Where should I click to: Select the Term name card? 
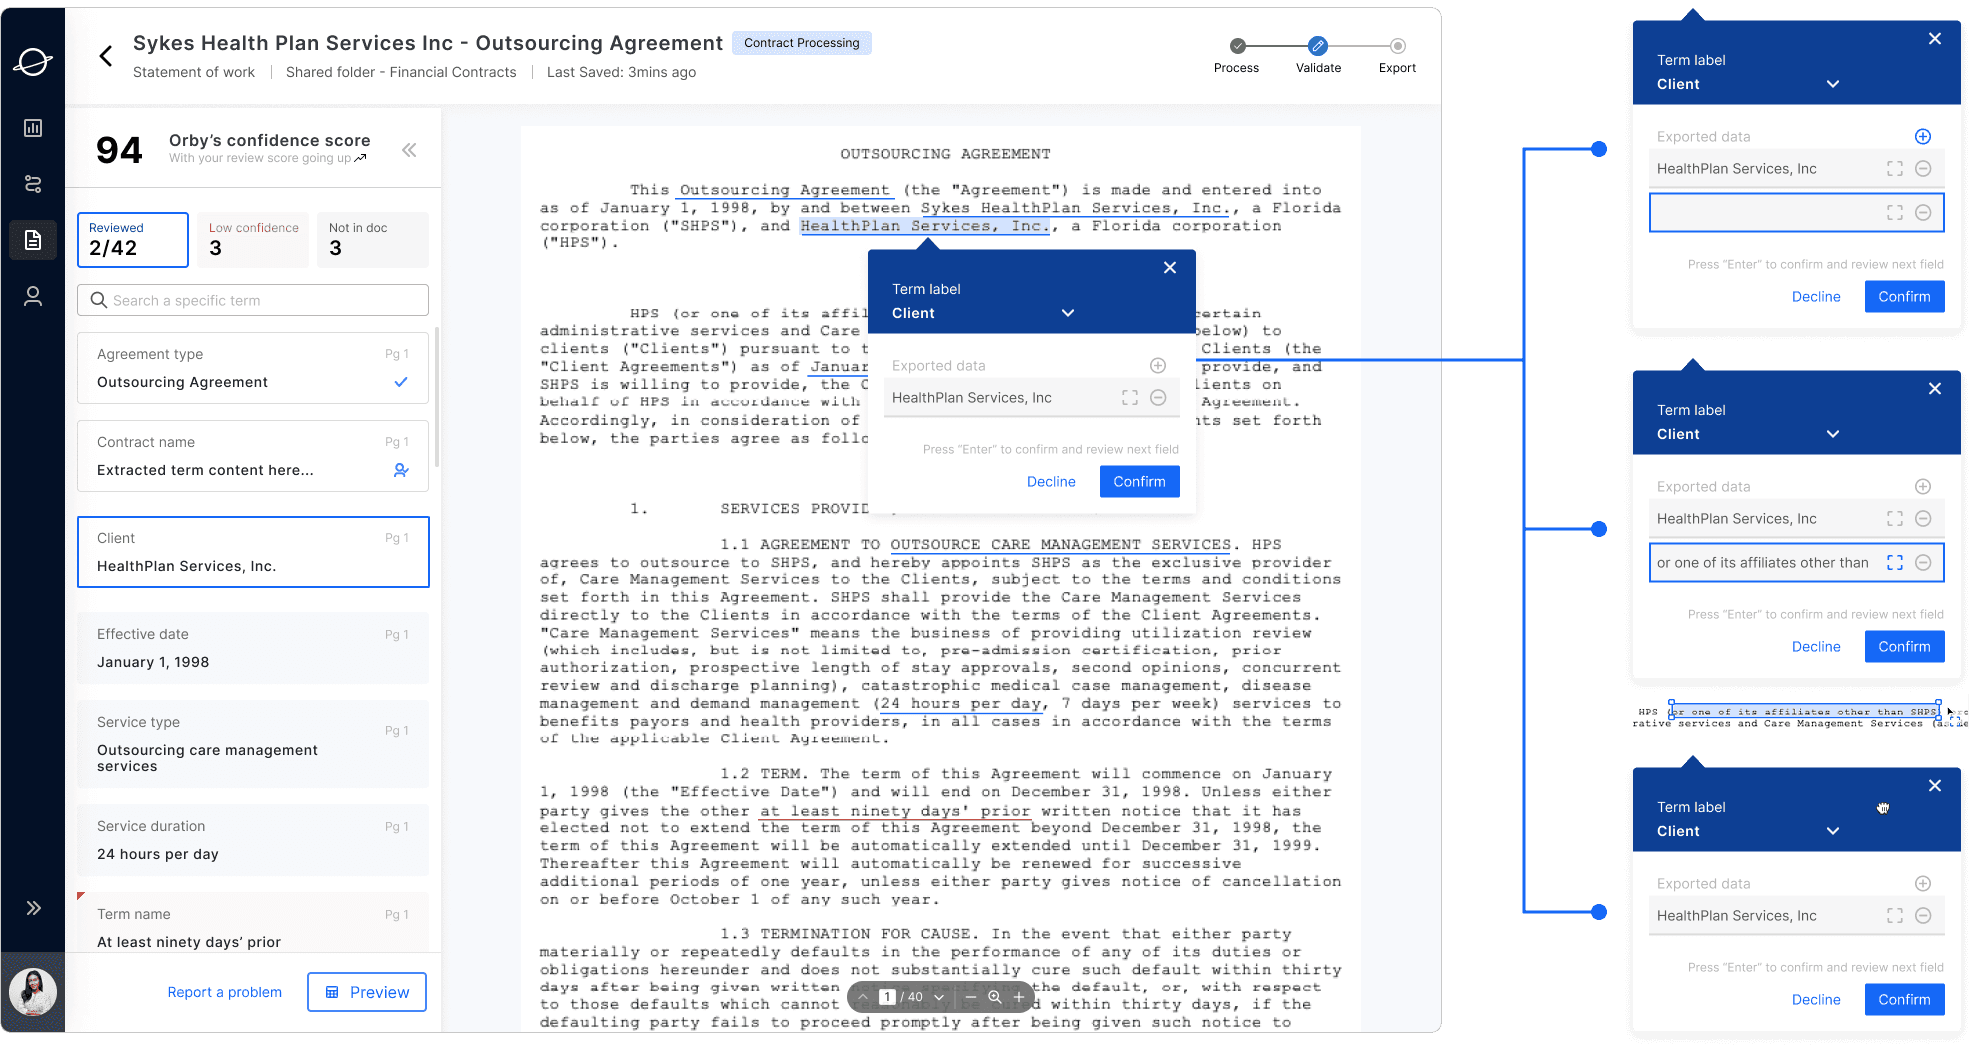coord(253,924)
